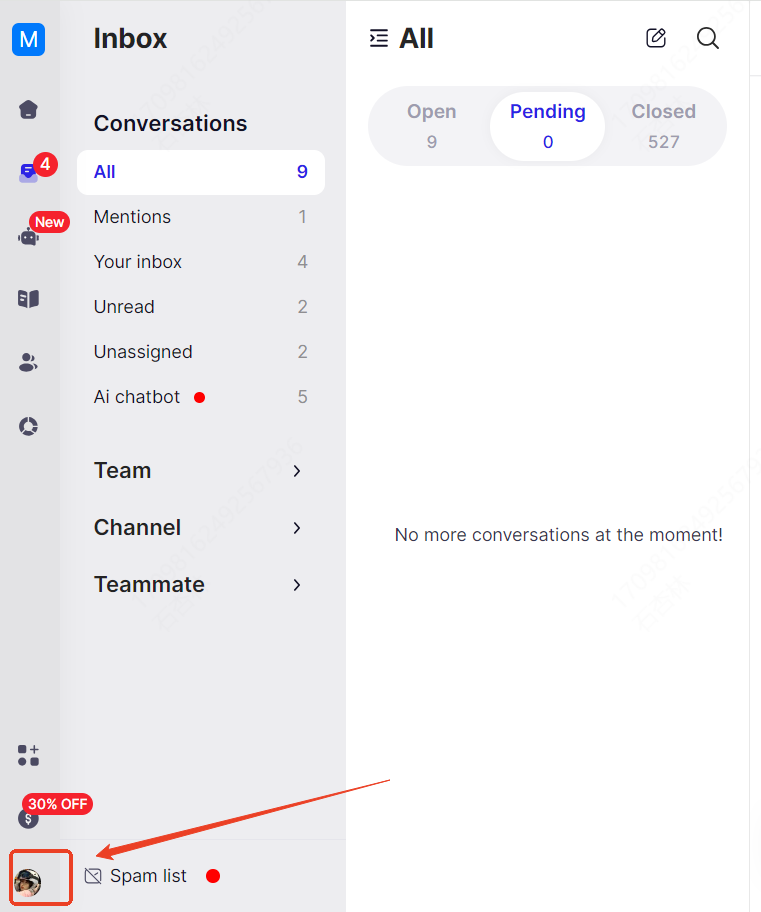Open conversation search
Image resolution: width=761 pixels, height=912 pixels.
(x=707, y=38)
